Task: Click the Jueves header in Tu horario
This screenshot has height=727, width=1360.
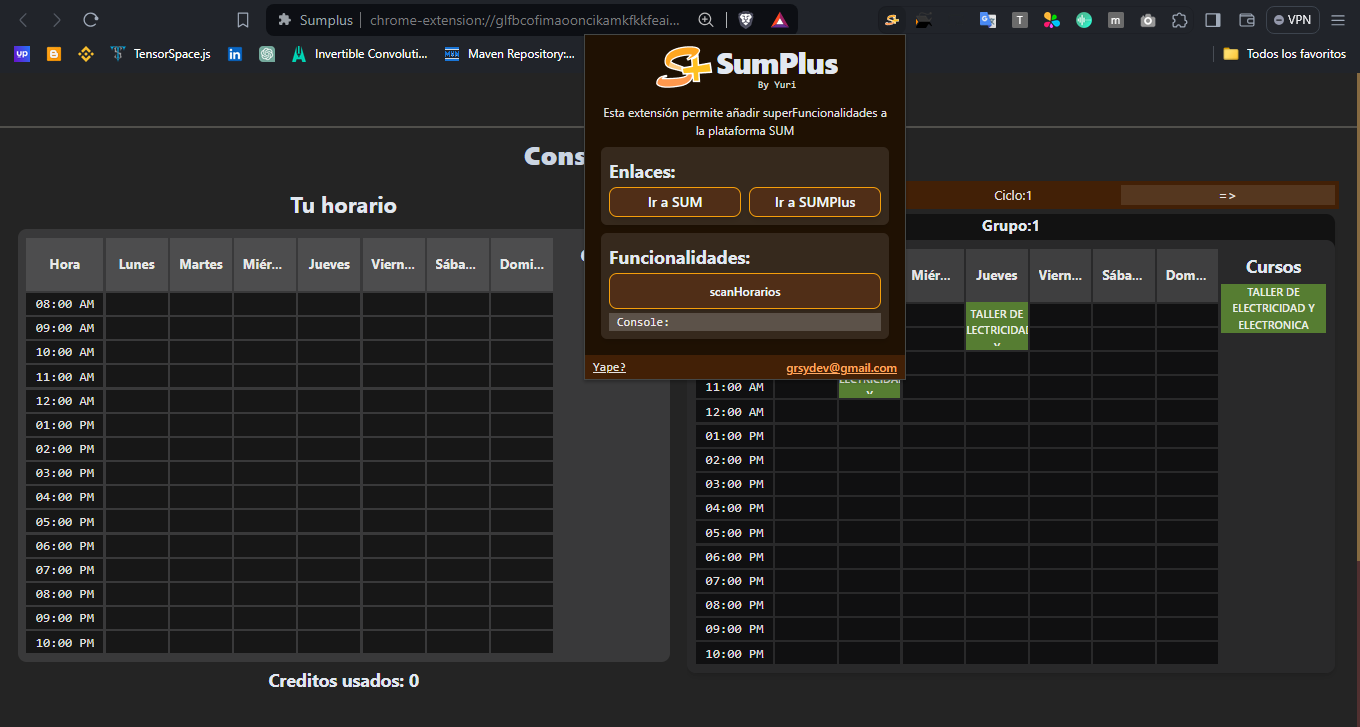Action: tap(329, 264)
